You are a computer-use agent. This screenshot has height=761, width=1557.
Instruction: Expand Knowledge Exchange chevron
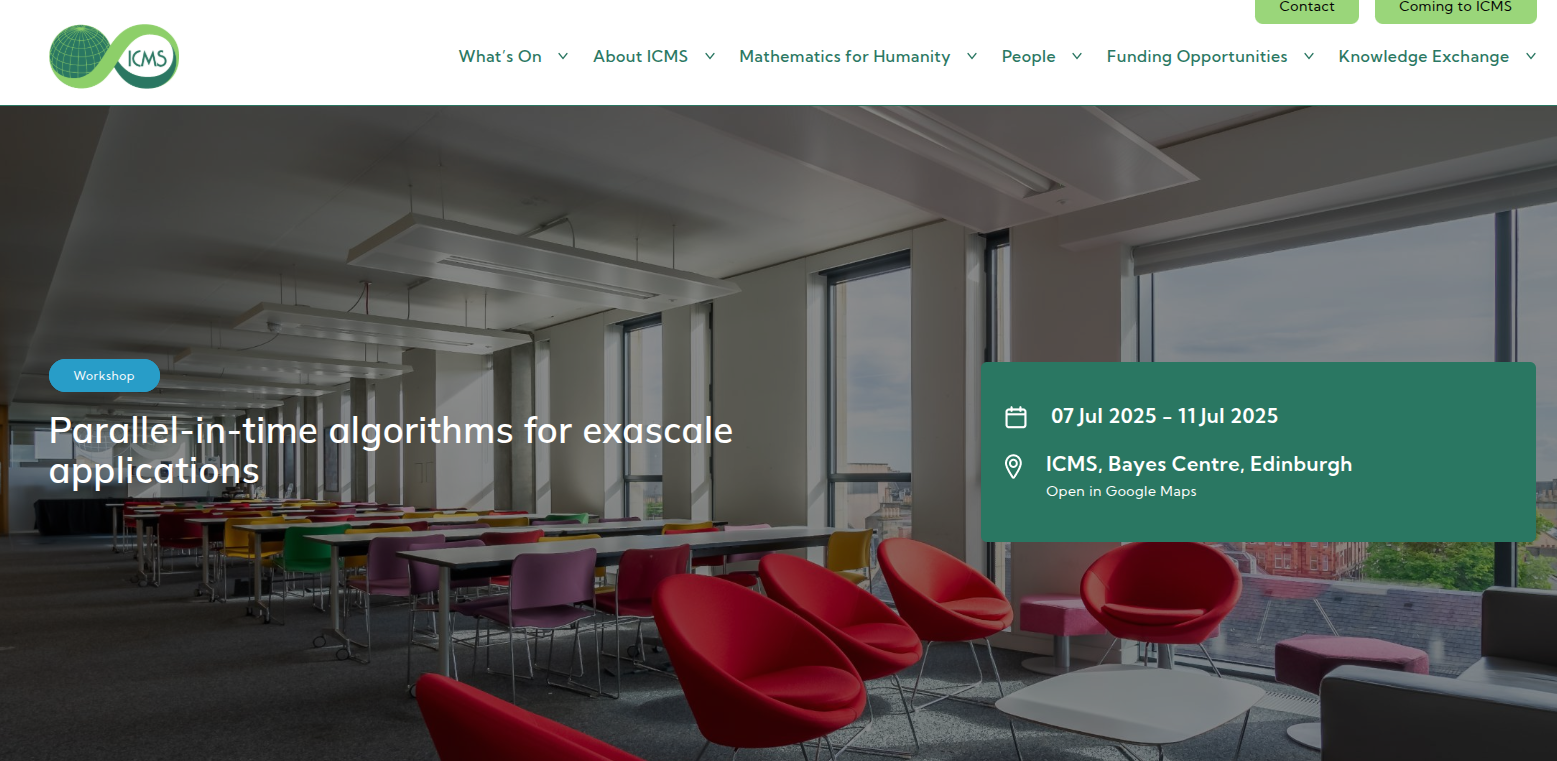tap(1531, 56)
